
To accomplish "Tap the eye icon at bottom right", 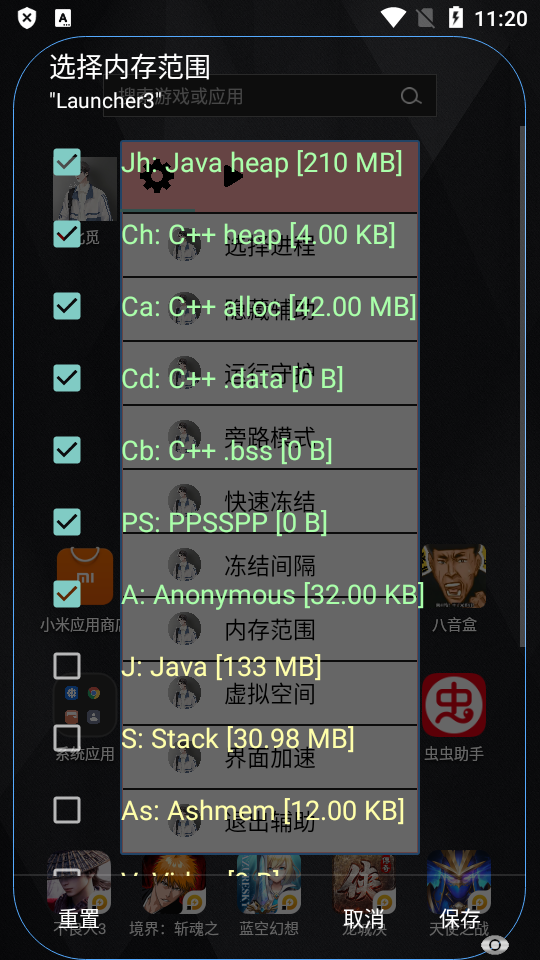I will [x=495, y=945].
